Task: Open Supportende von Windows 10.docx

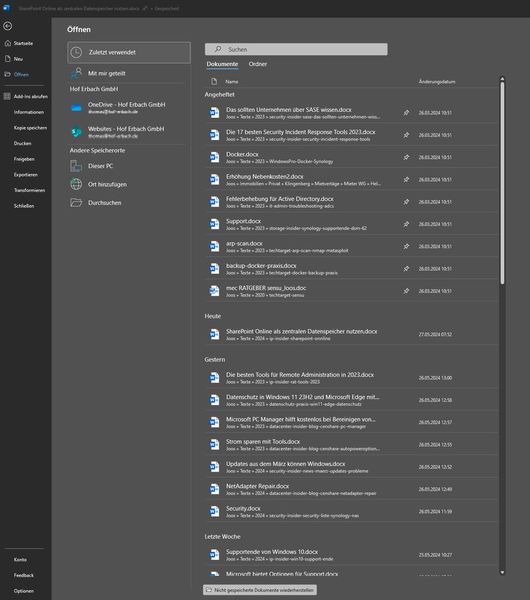Action: coord(351,555)
